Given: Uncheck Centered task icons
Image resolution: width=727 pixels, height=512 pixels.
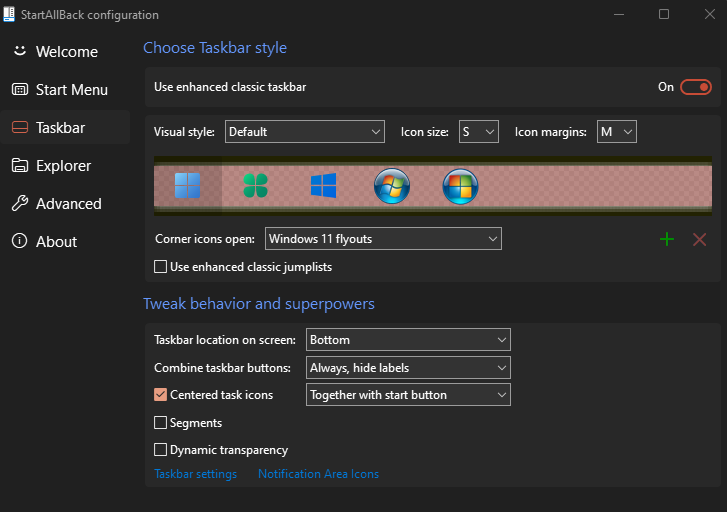Looking at the screenshot, I should click(160, 395).
